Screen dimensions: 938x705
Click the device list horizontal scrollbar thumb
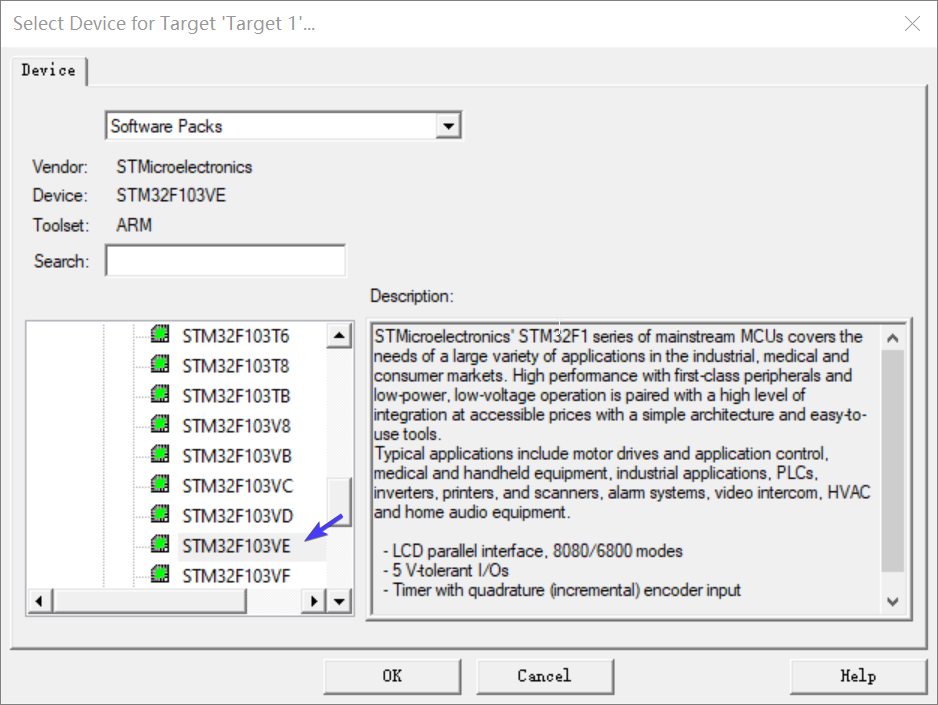149,601
